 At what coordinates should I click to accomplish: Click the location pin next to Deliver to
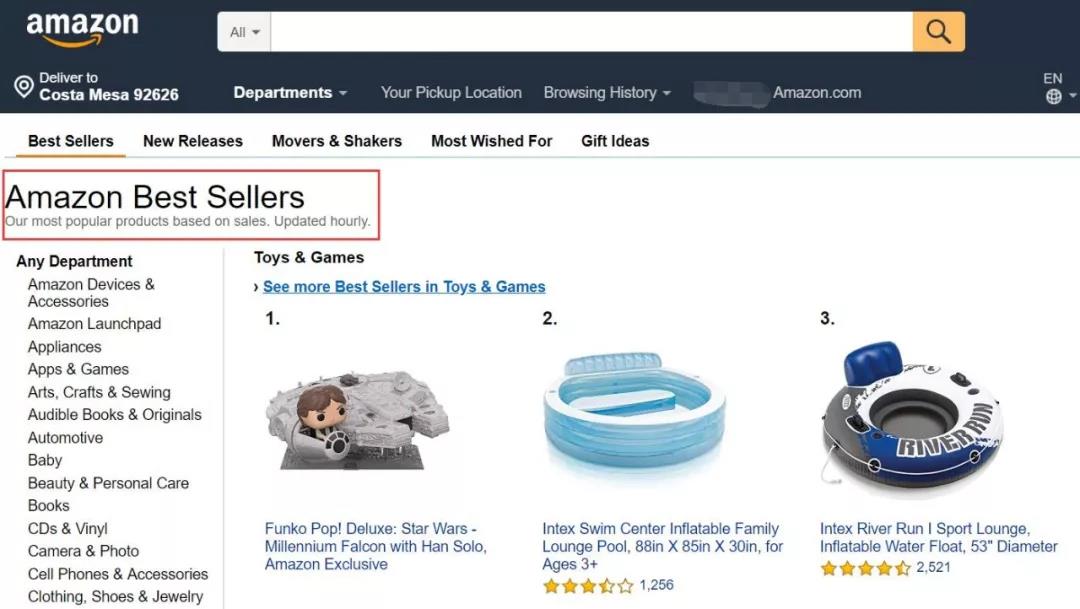[x=24, y=87]
